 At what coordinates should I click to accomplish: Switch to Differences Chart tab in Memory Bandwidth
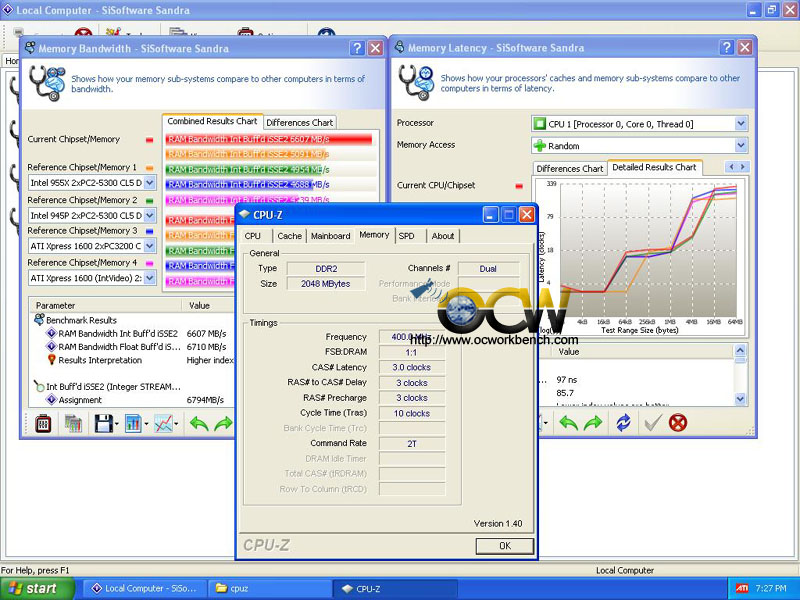tap(299, 122)
